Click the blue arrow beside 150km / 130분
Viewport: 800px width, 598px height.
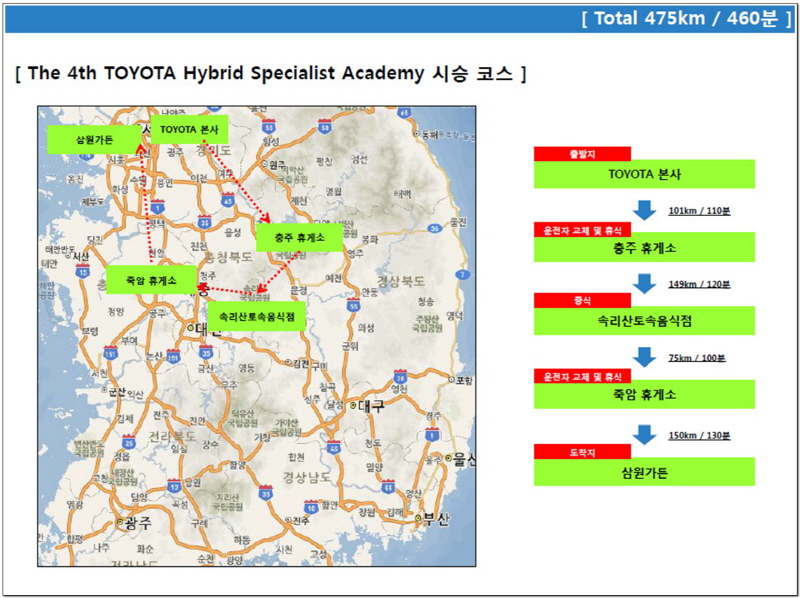point(644,435)
